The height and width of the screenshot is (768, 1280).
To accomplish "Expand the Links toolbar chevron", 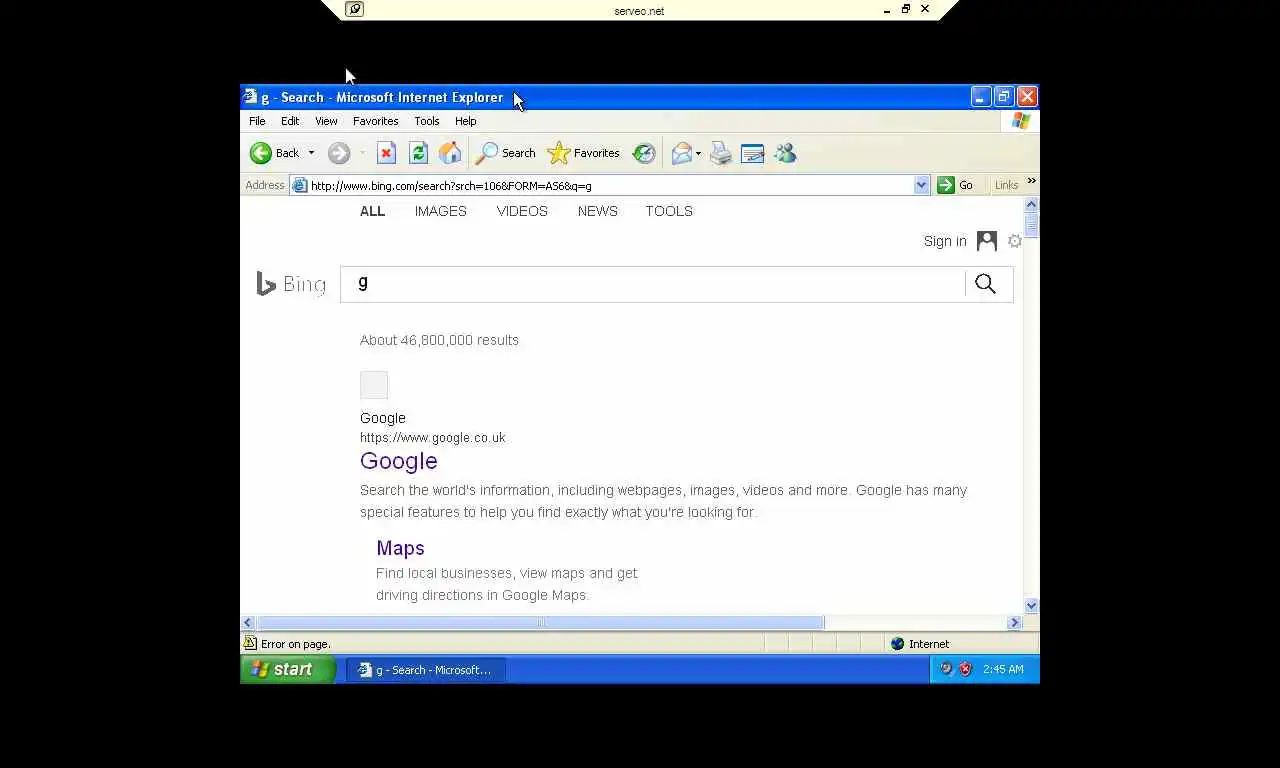I will (1031, 182).
